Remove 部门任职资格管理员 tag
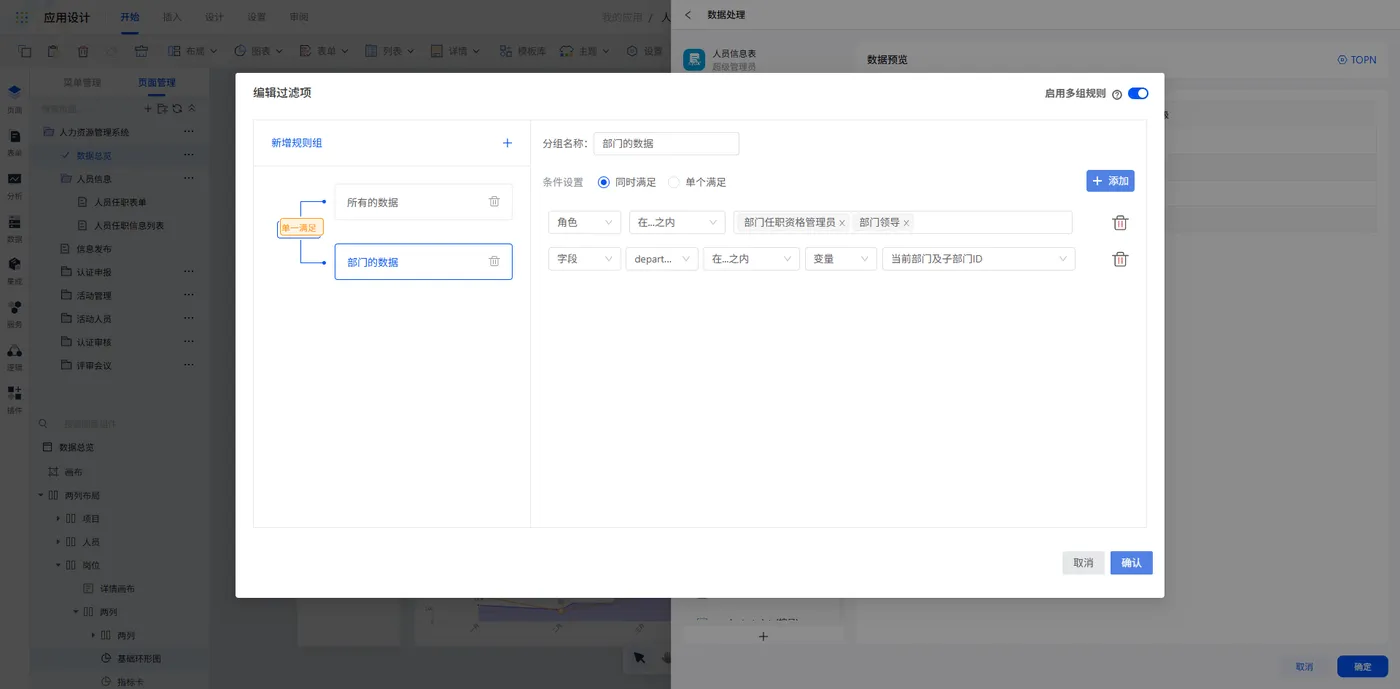 coord(842,223)
